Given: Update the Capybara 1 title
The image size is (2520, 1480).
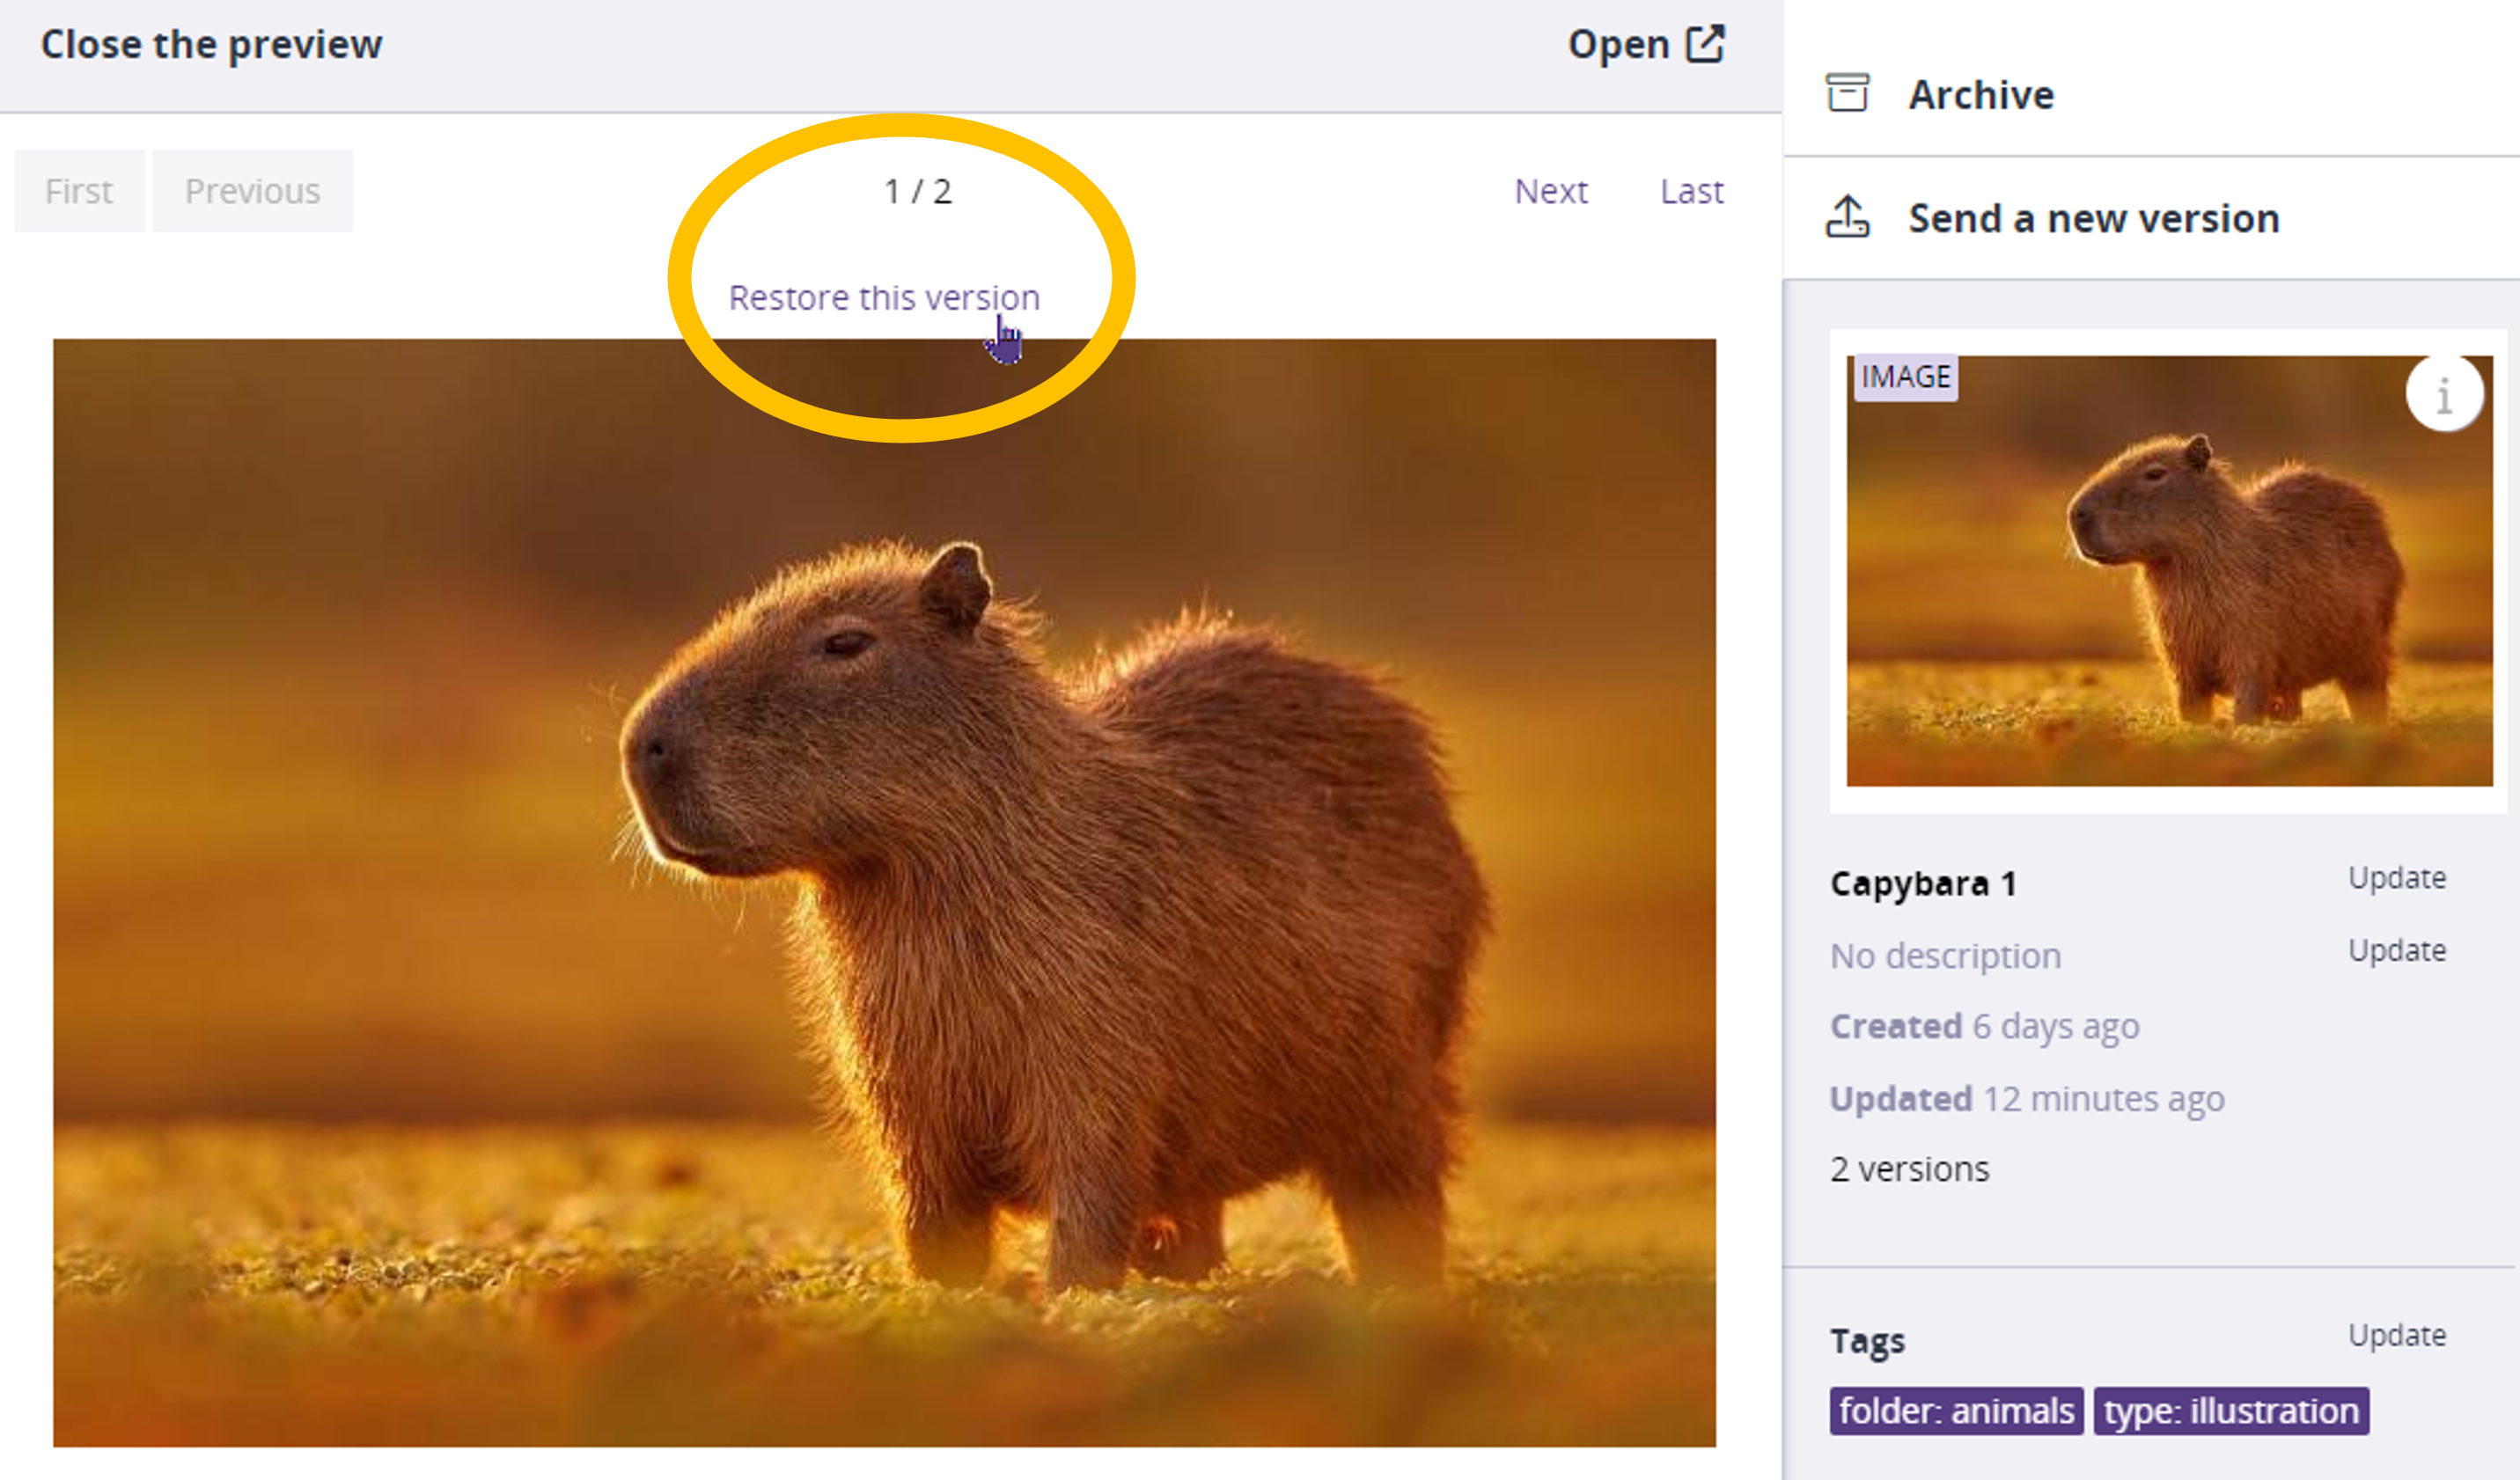Looking at the screenshot, I should (x=2396, y=878).
